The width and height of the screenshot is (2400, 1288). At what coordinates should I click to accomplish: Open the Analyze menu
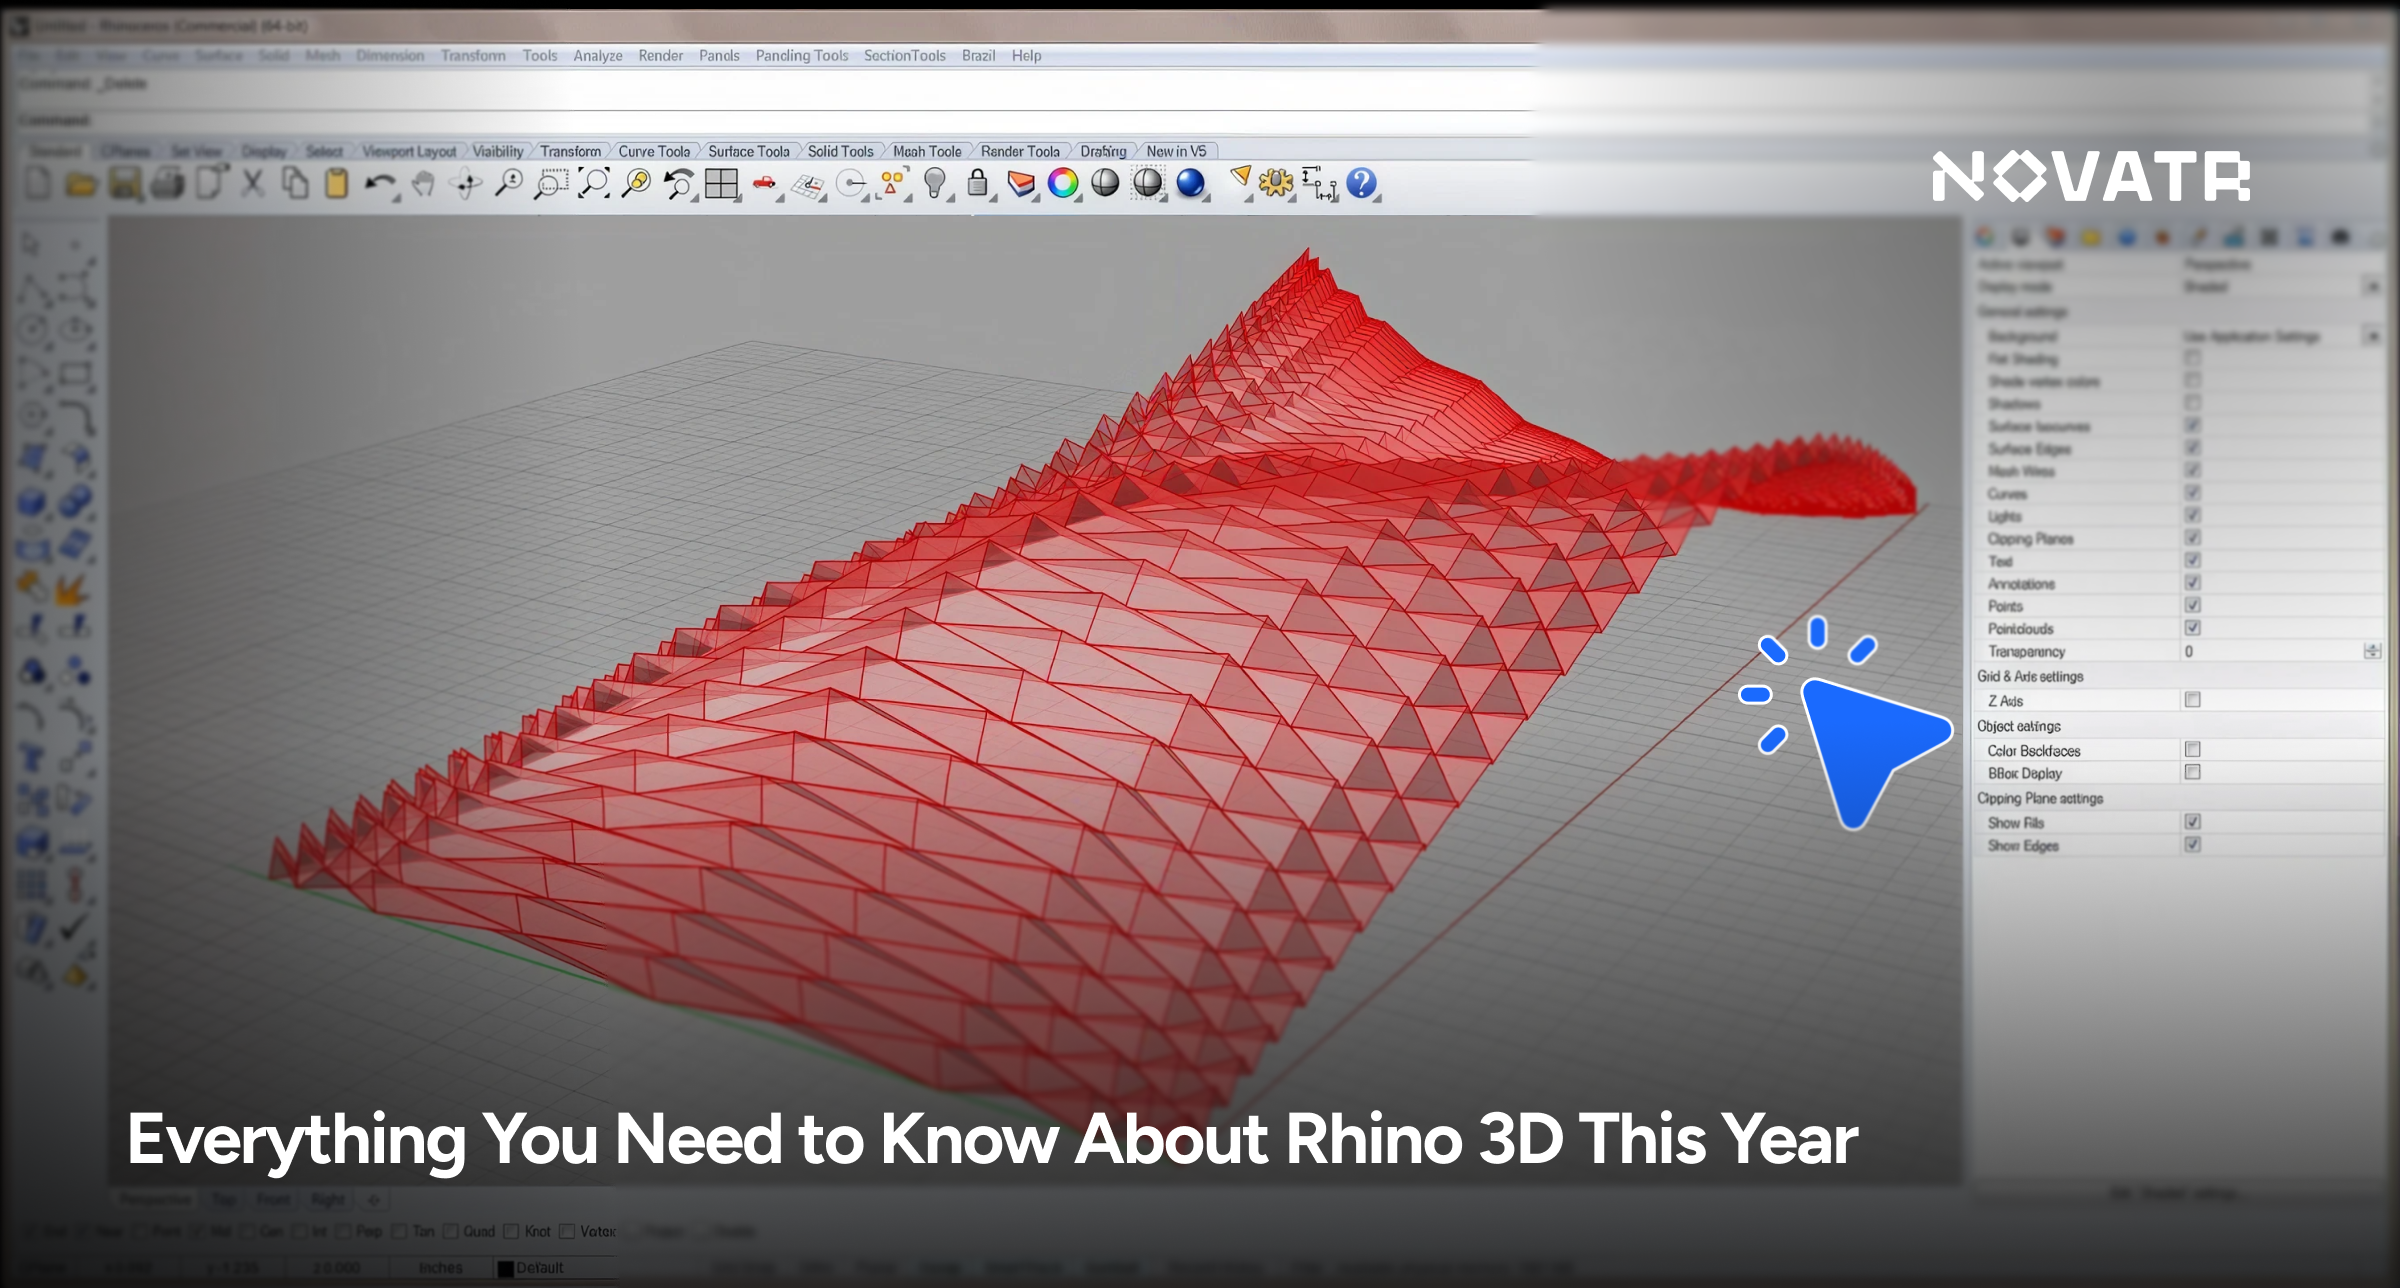[598, 56]
